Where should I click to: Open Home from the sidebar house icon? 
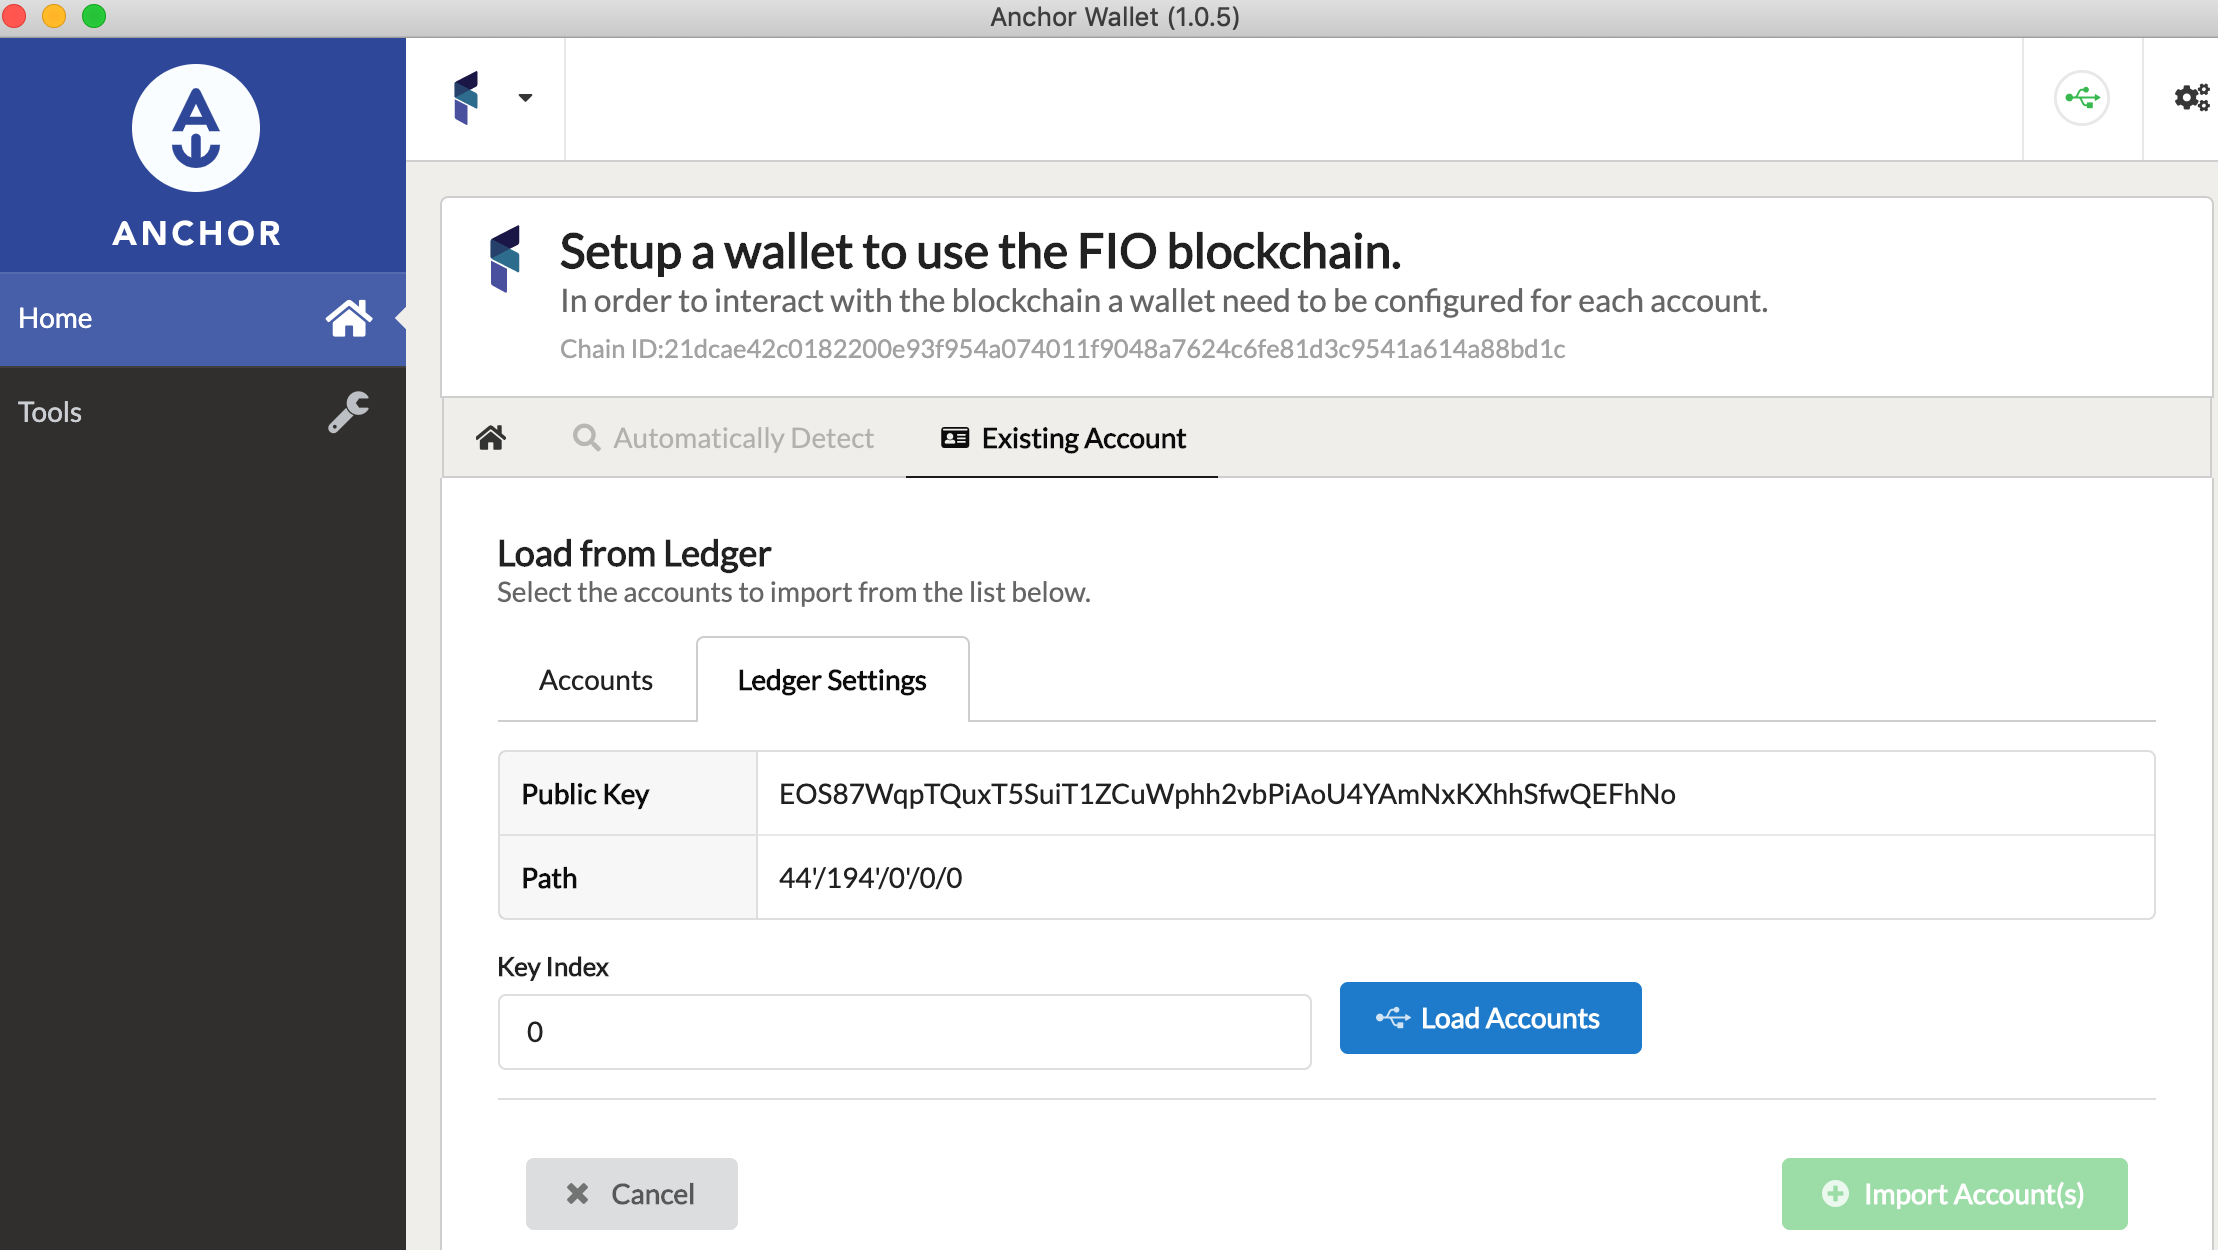pos(348,318)
